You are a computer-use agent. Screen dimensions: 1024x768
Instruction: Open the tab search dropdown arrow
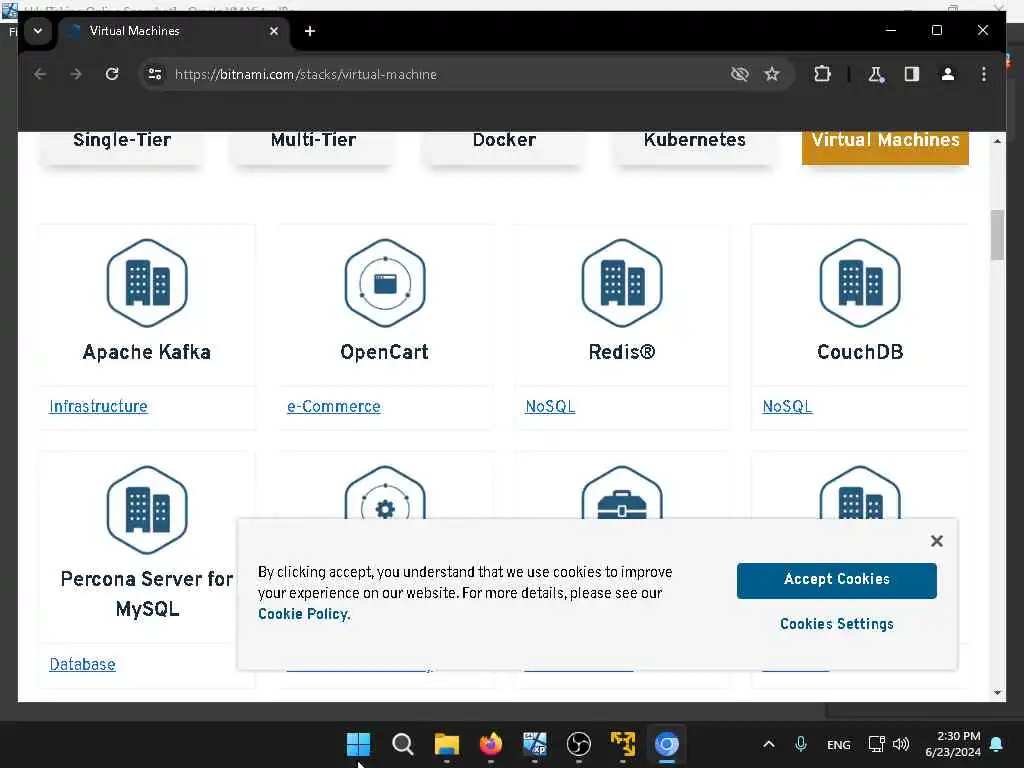tap(38, 31)
